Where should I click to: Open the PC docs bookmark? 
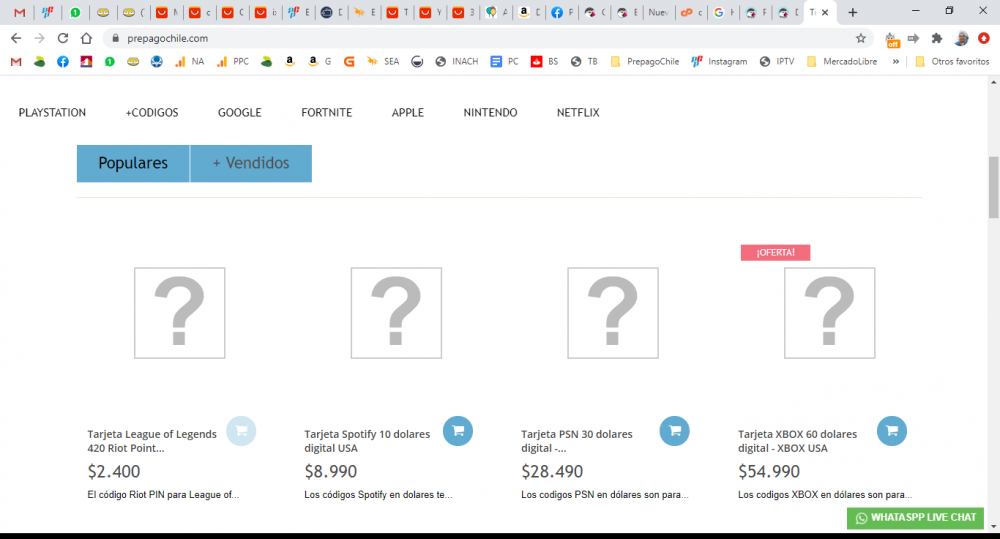(504, 62)
